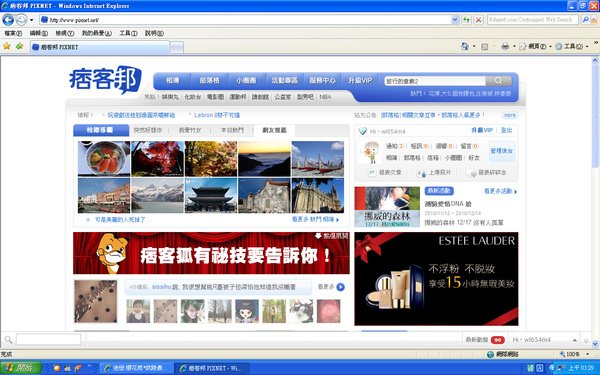The image size is (600, 375).
Task: Click the Windows Start button
Action: click(x=21, y=368)
